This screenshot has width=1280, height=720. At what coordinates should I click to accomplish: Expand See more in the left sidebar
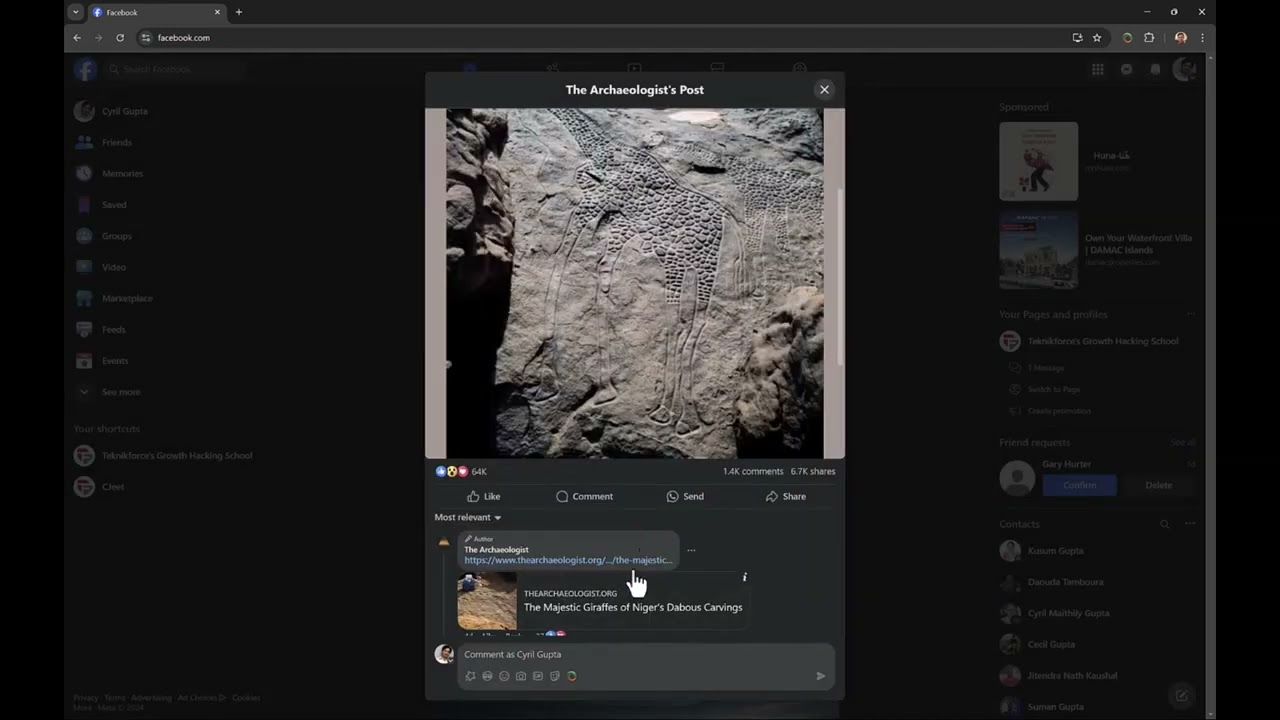point(107,392)
